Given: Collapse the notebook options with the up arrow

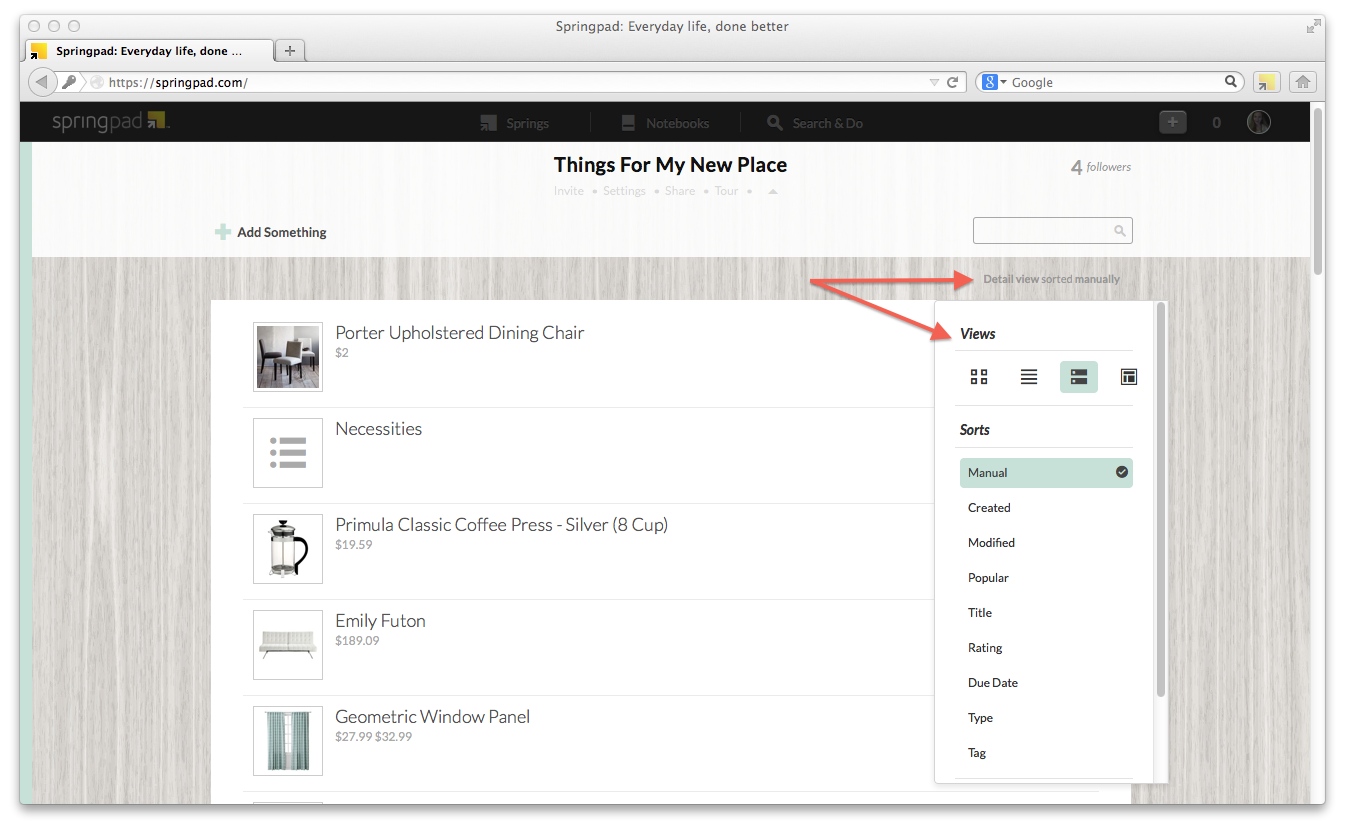Looking at the screenshot, I should pyautogui.click(x=771, y=190).
